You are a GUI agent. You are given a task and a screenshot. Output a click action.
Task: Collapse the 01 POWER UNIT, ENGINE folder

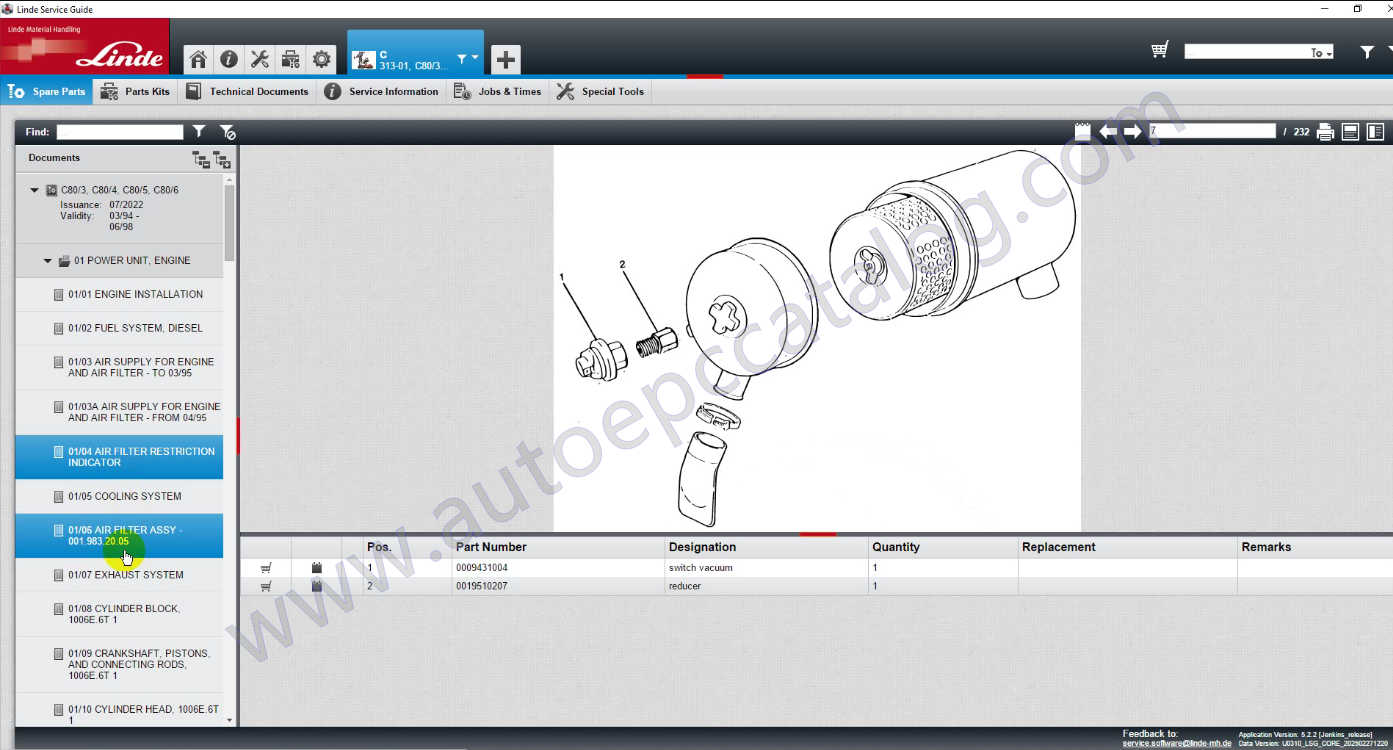pyautogui.click(x=47, y=261)
